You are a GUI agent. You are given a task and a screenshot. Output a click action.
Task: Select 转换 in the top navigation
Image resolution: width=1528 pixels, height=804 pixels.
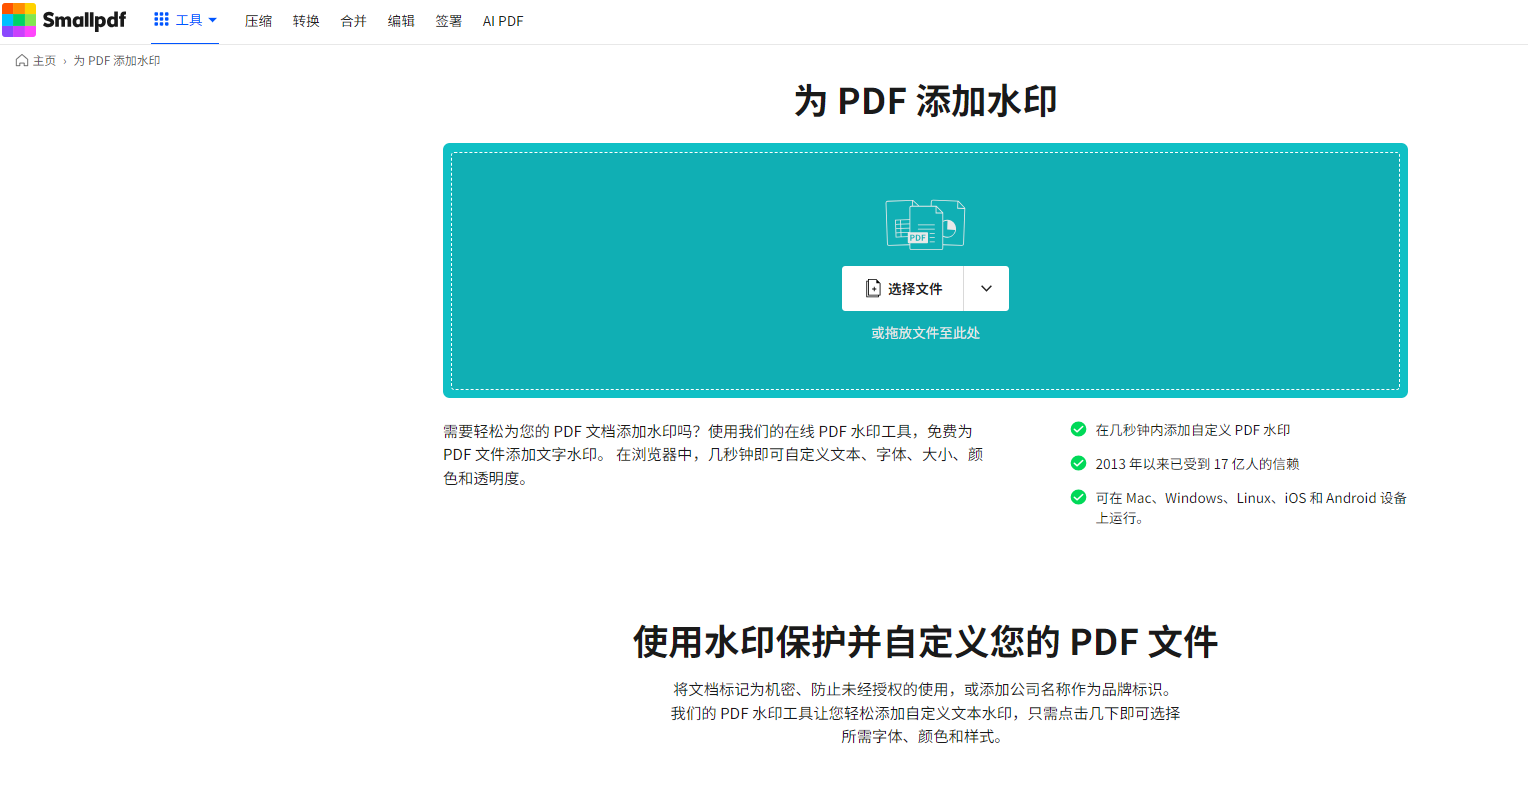coord(306,21)
